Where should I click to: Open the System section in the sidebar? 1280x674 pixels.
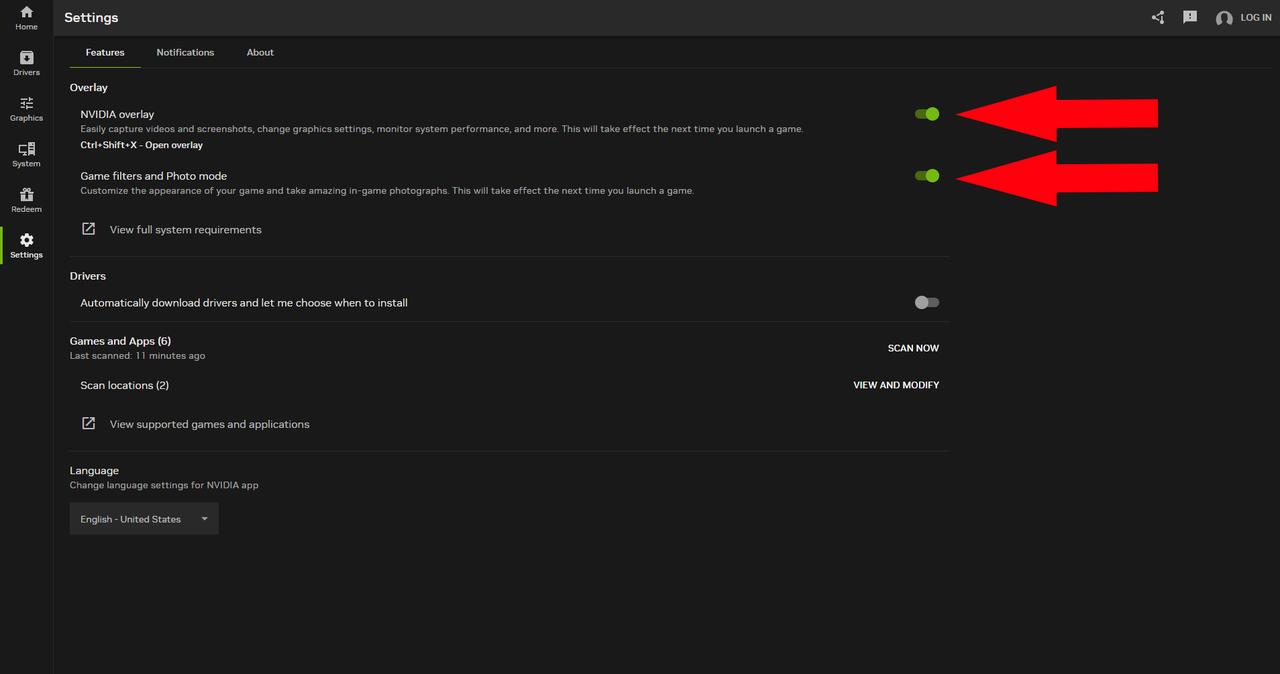(26, 155)
